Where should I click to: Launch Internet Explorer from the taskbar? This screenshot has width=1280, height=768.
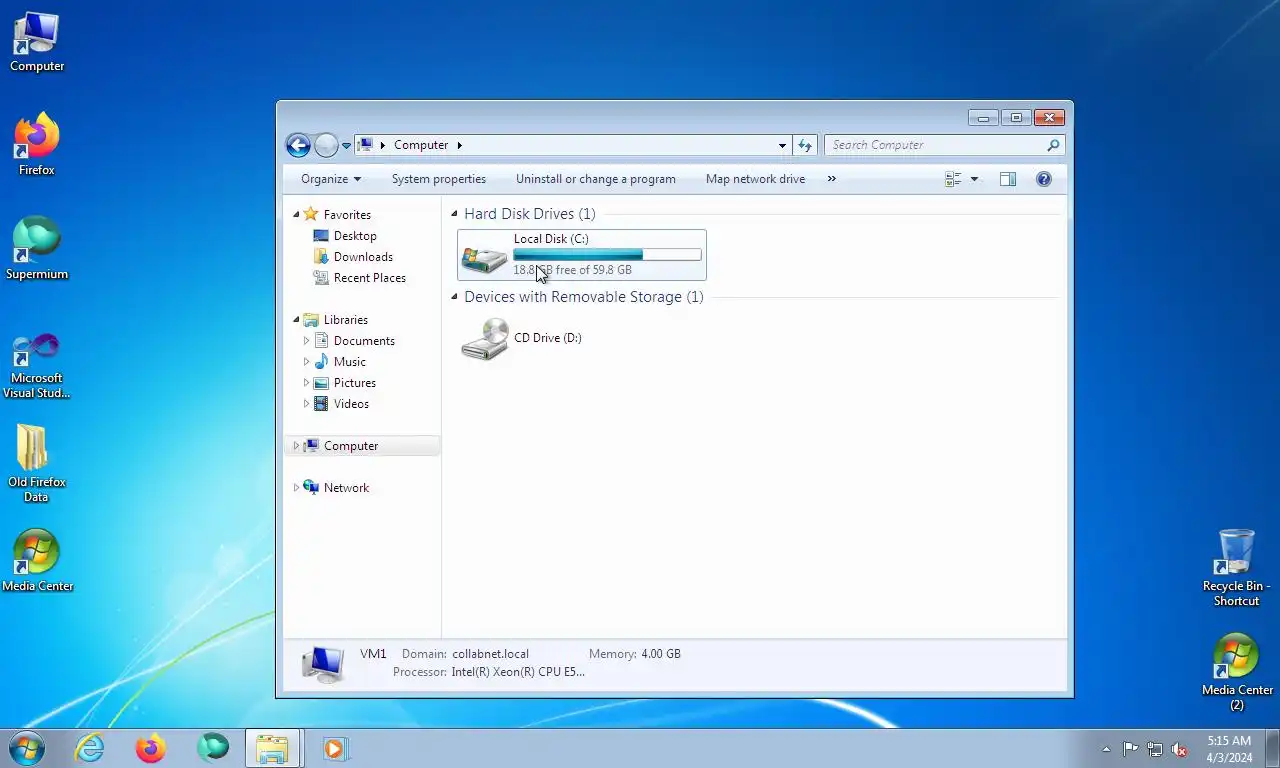(90, 748)
